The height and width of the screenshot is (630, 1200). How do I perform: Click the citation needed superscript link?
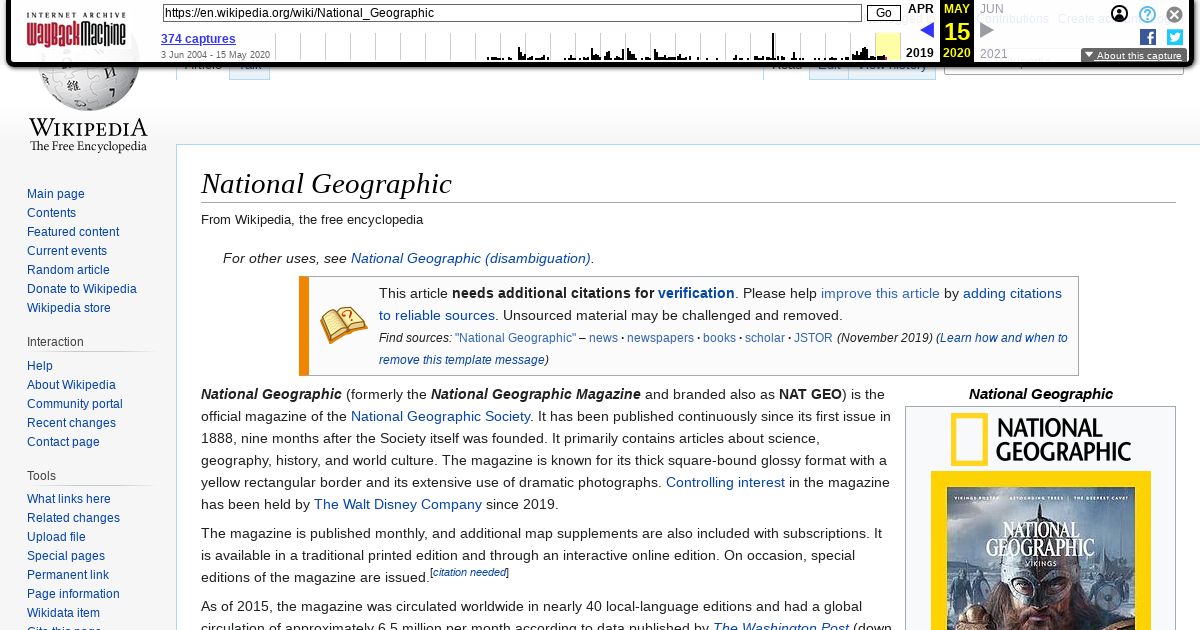click(469, 572)
